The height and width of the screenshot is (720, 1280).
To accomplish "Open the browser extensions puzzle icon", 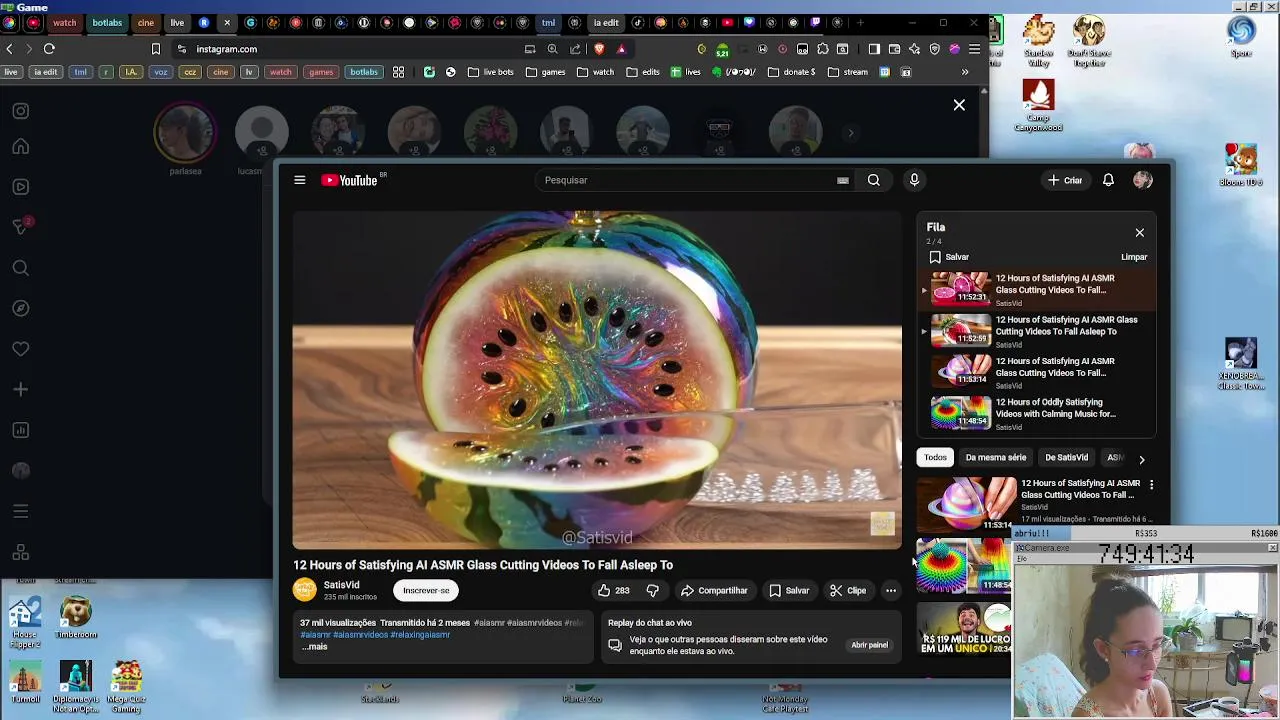I will pyautogui.click(x=823, y=49).
